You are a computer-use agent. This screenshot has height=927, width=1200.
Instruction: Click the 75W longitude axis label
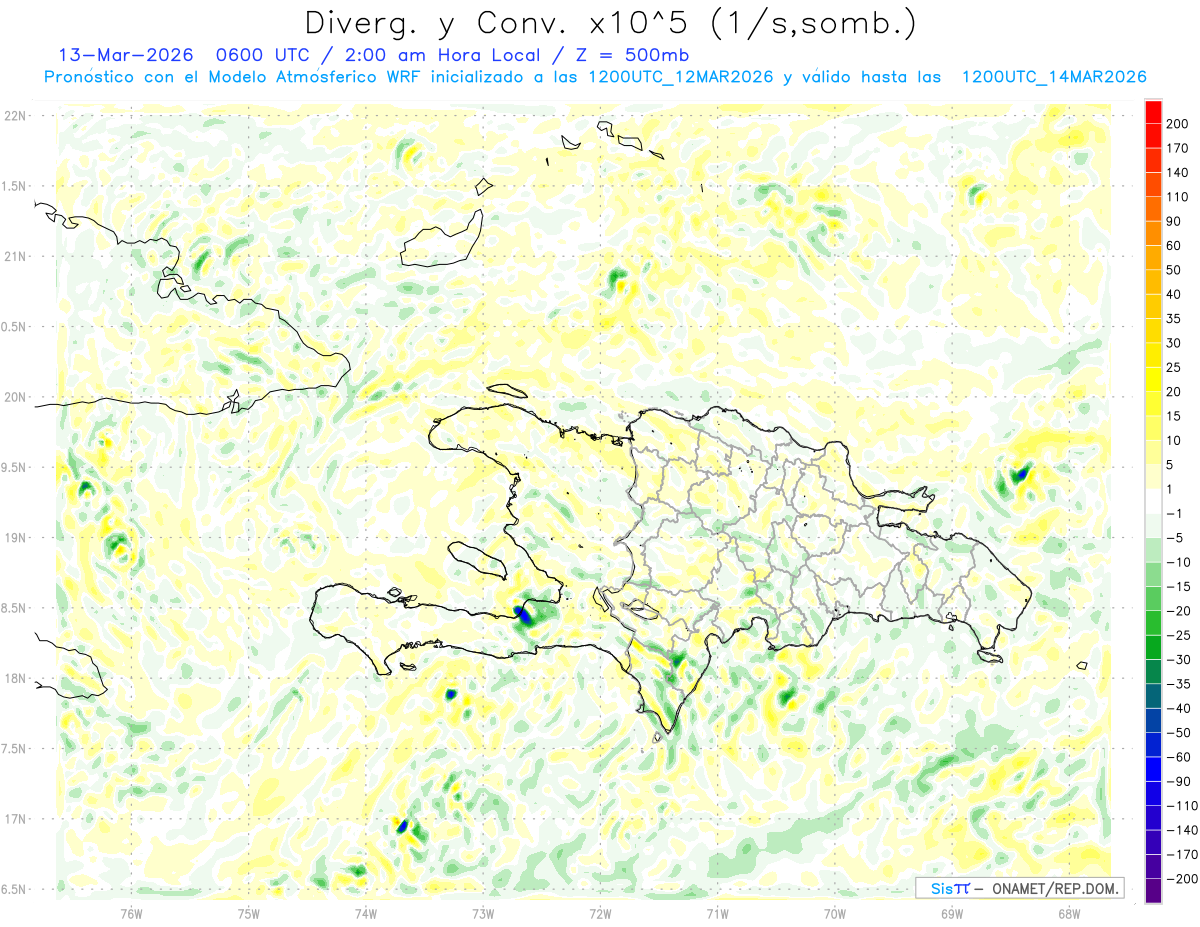[248, 913]
